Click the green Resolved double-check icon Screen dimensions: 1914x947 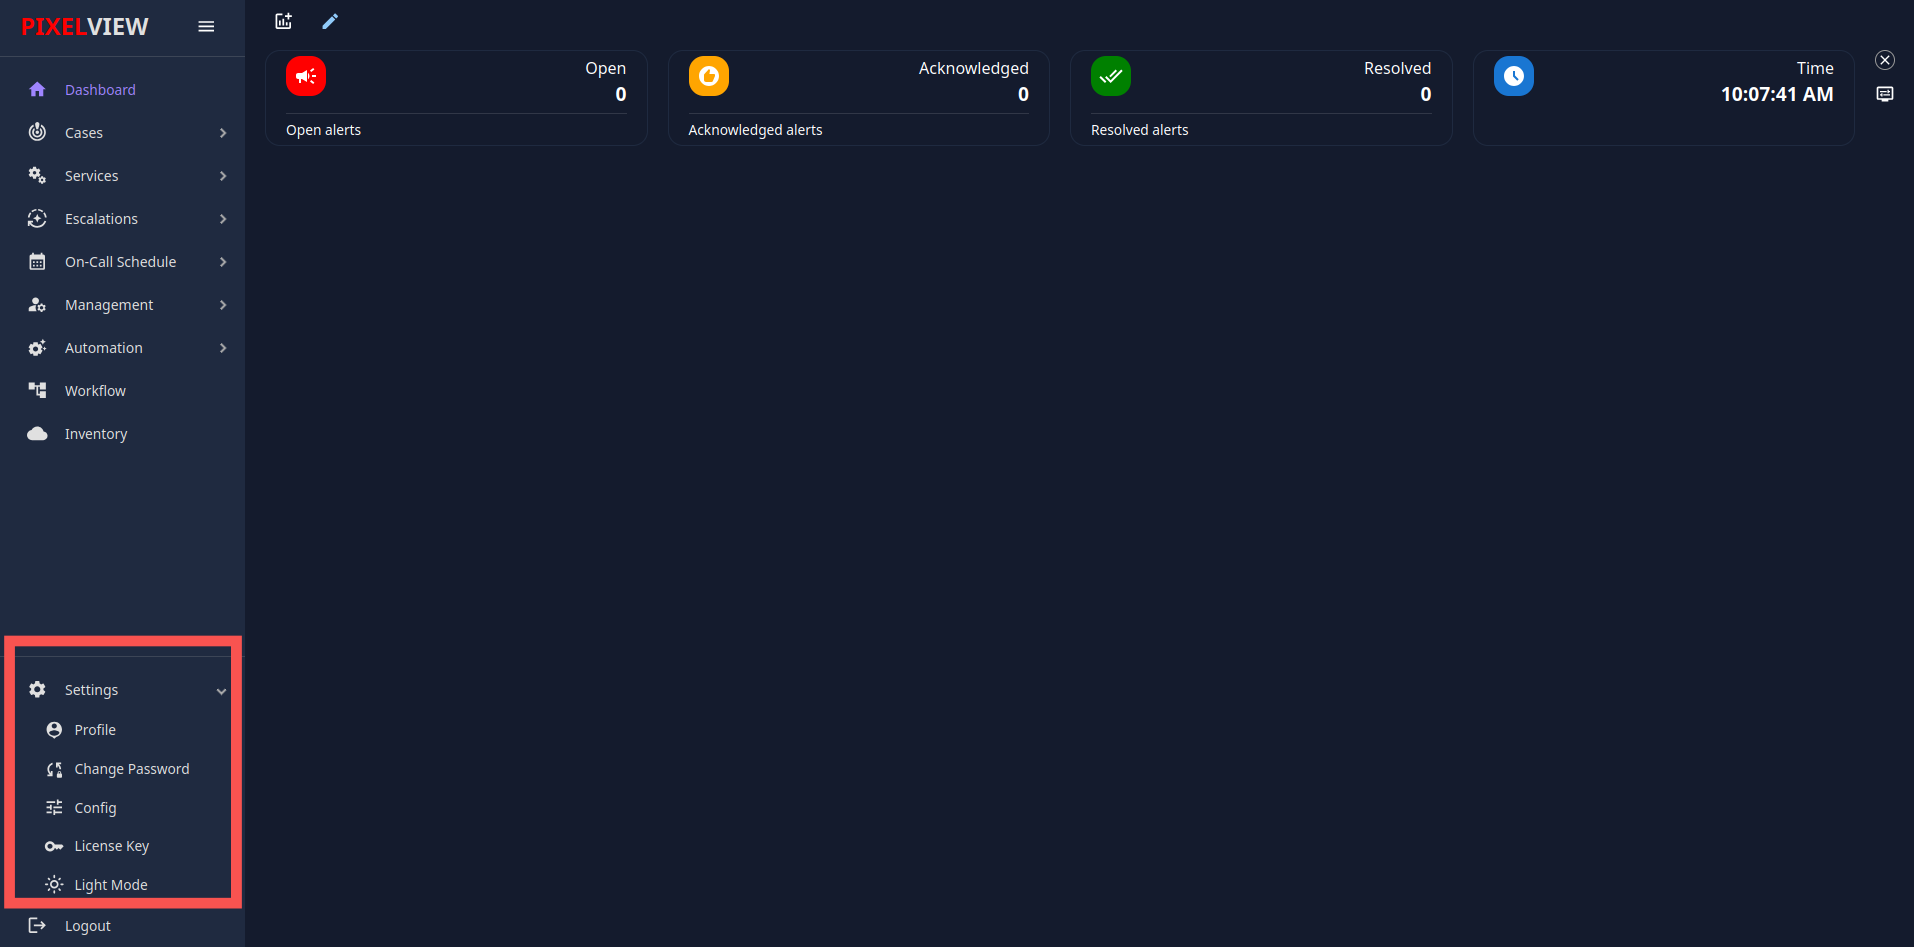coord(1111,76)
